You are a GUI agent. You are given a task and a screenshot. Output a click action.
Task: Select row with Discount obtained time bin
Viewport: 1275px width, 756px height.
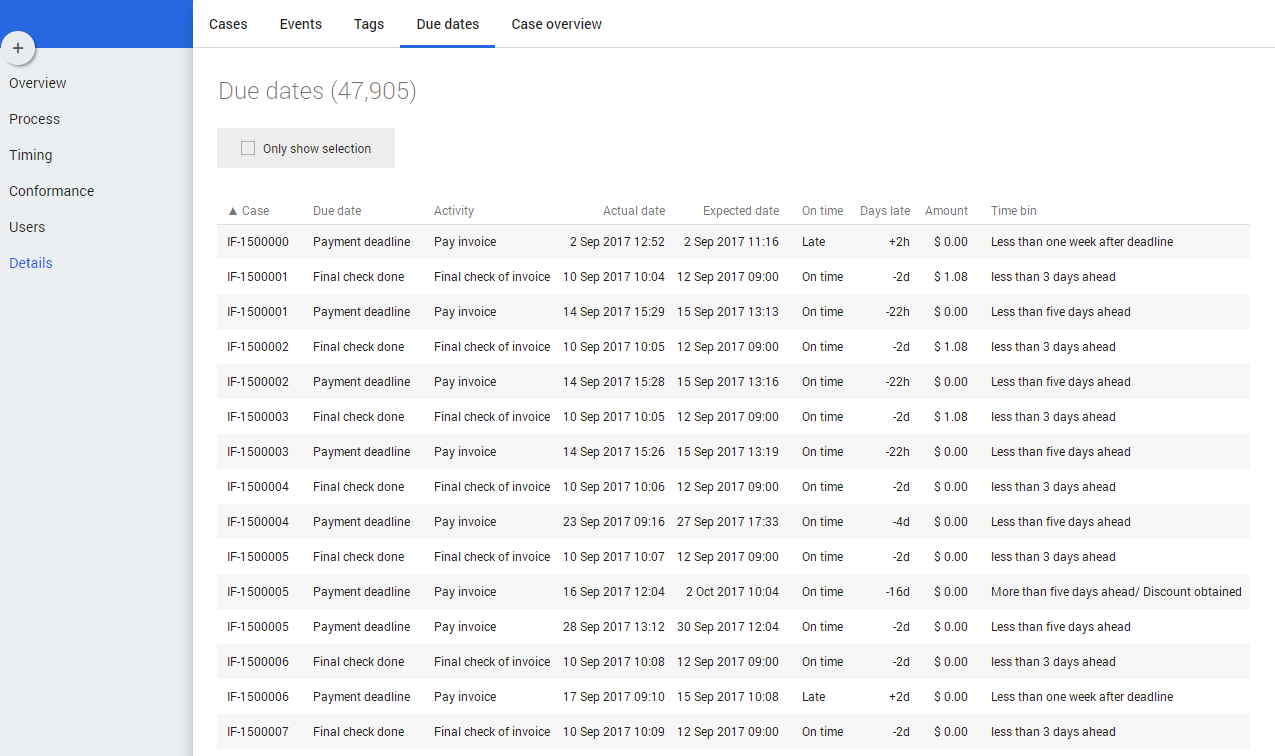tap(1115, 592)
